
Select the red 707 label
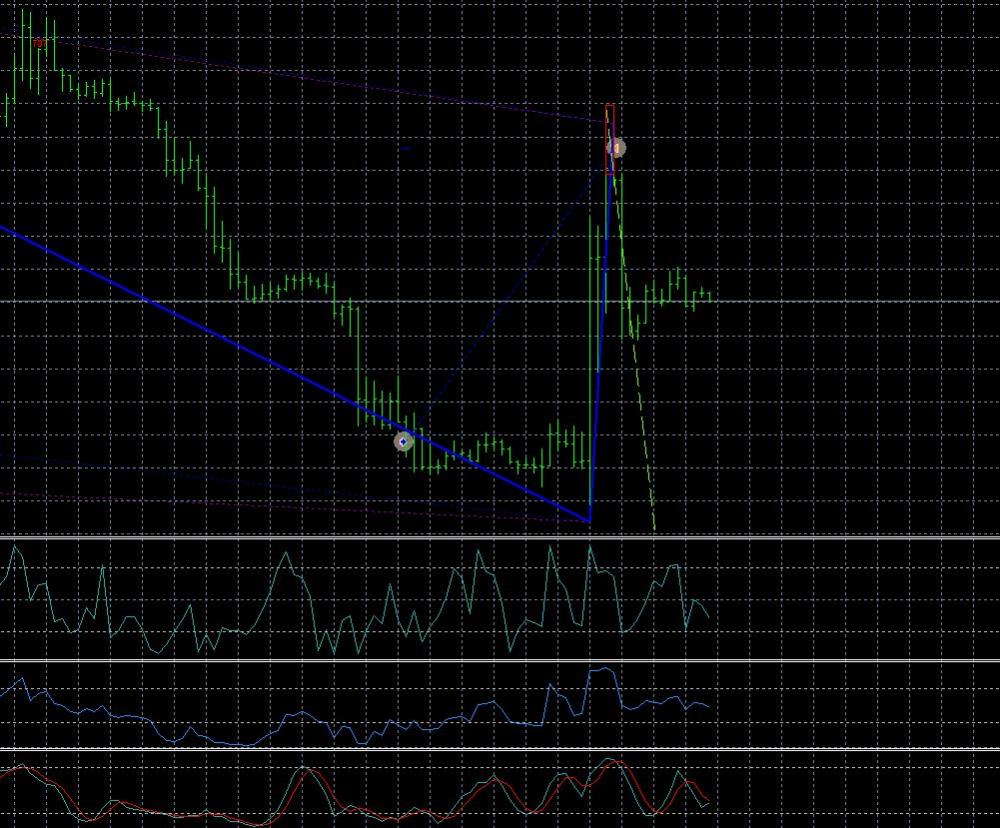coord(39,43)
